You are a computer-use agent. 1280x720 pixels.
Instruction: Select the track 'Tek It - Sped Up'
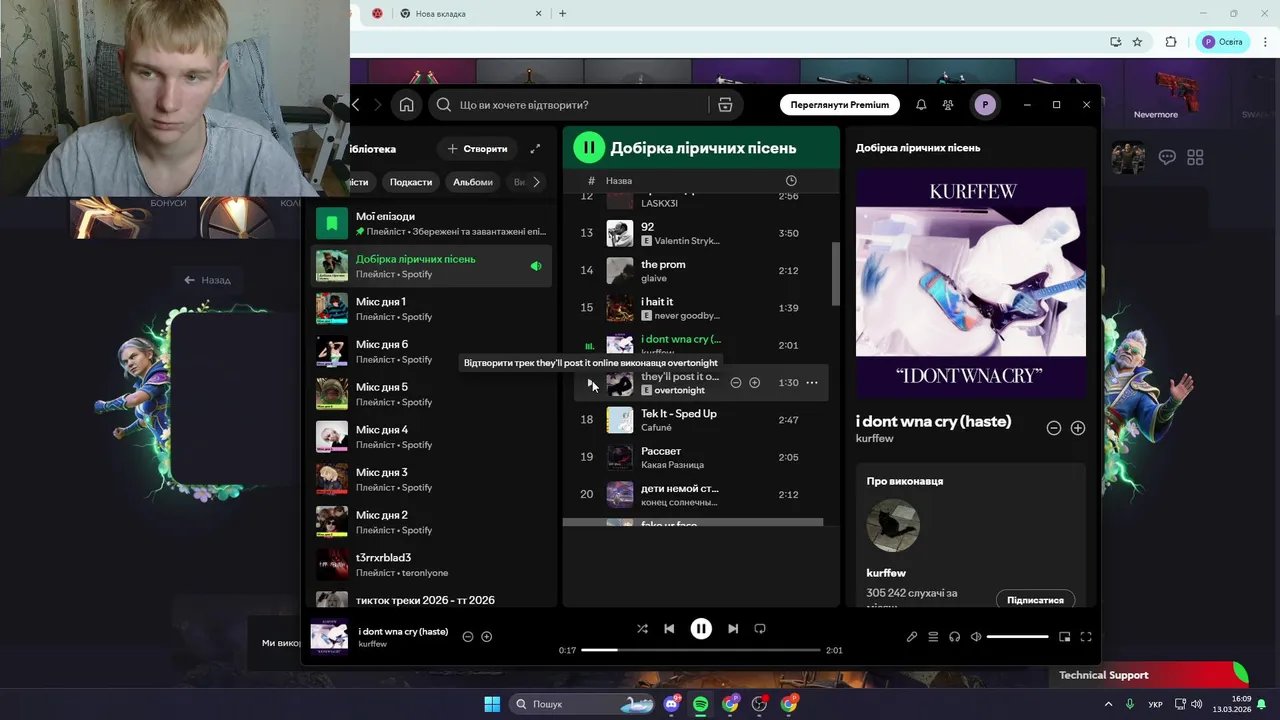pos(701,420)
